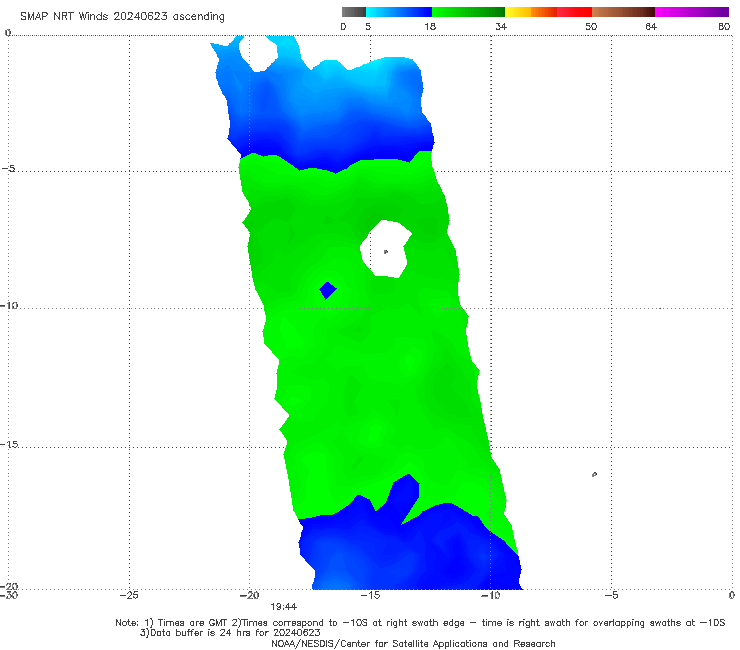The height and width of the screenshot is (650, 740).
Task: Click the '5' label under the color bar
Action: (x=368, y=26)
